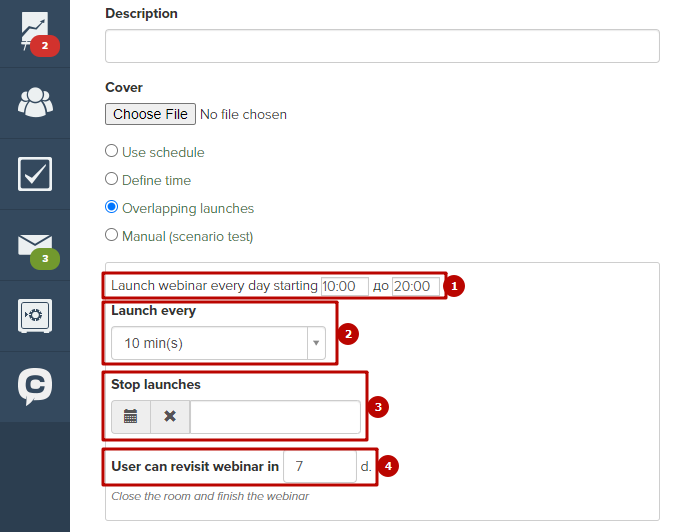Screen dimensions: 697x532
Task: Select the Overlapping launches radio option
Action: (112, 207)
